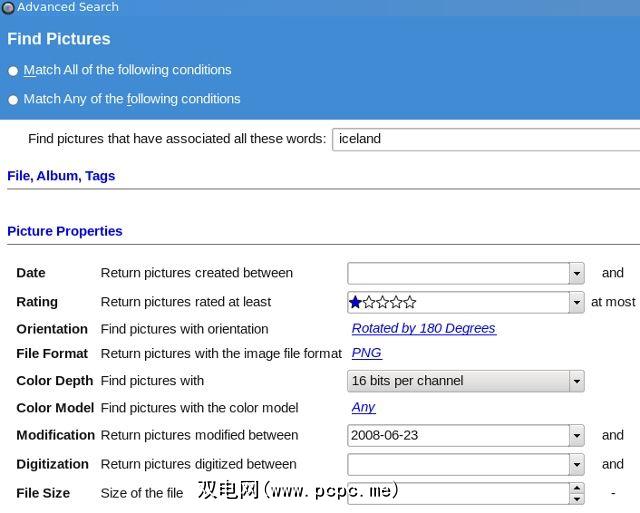640x513 pixels.
Task: Select the first rating star
Action: coord(356,302)
